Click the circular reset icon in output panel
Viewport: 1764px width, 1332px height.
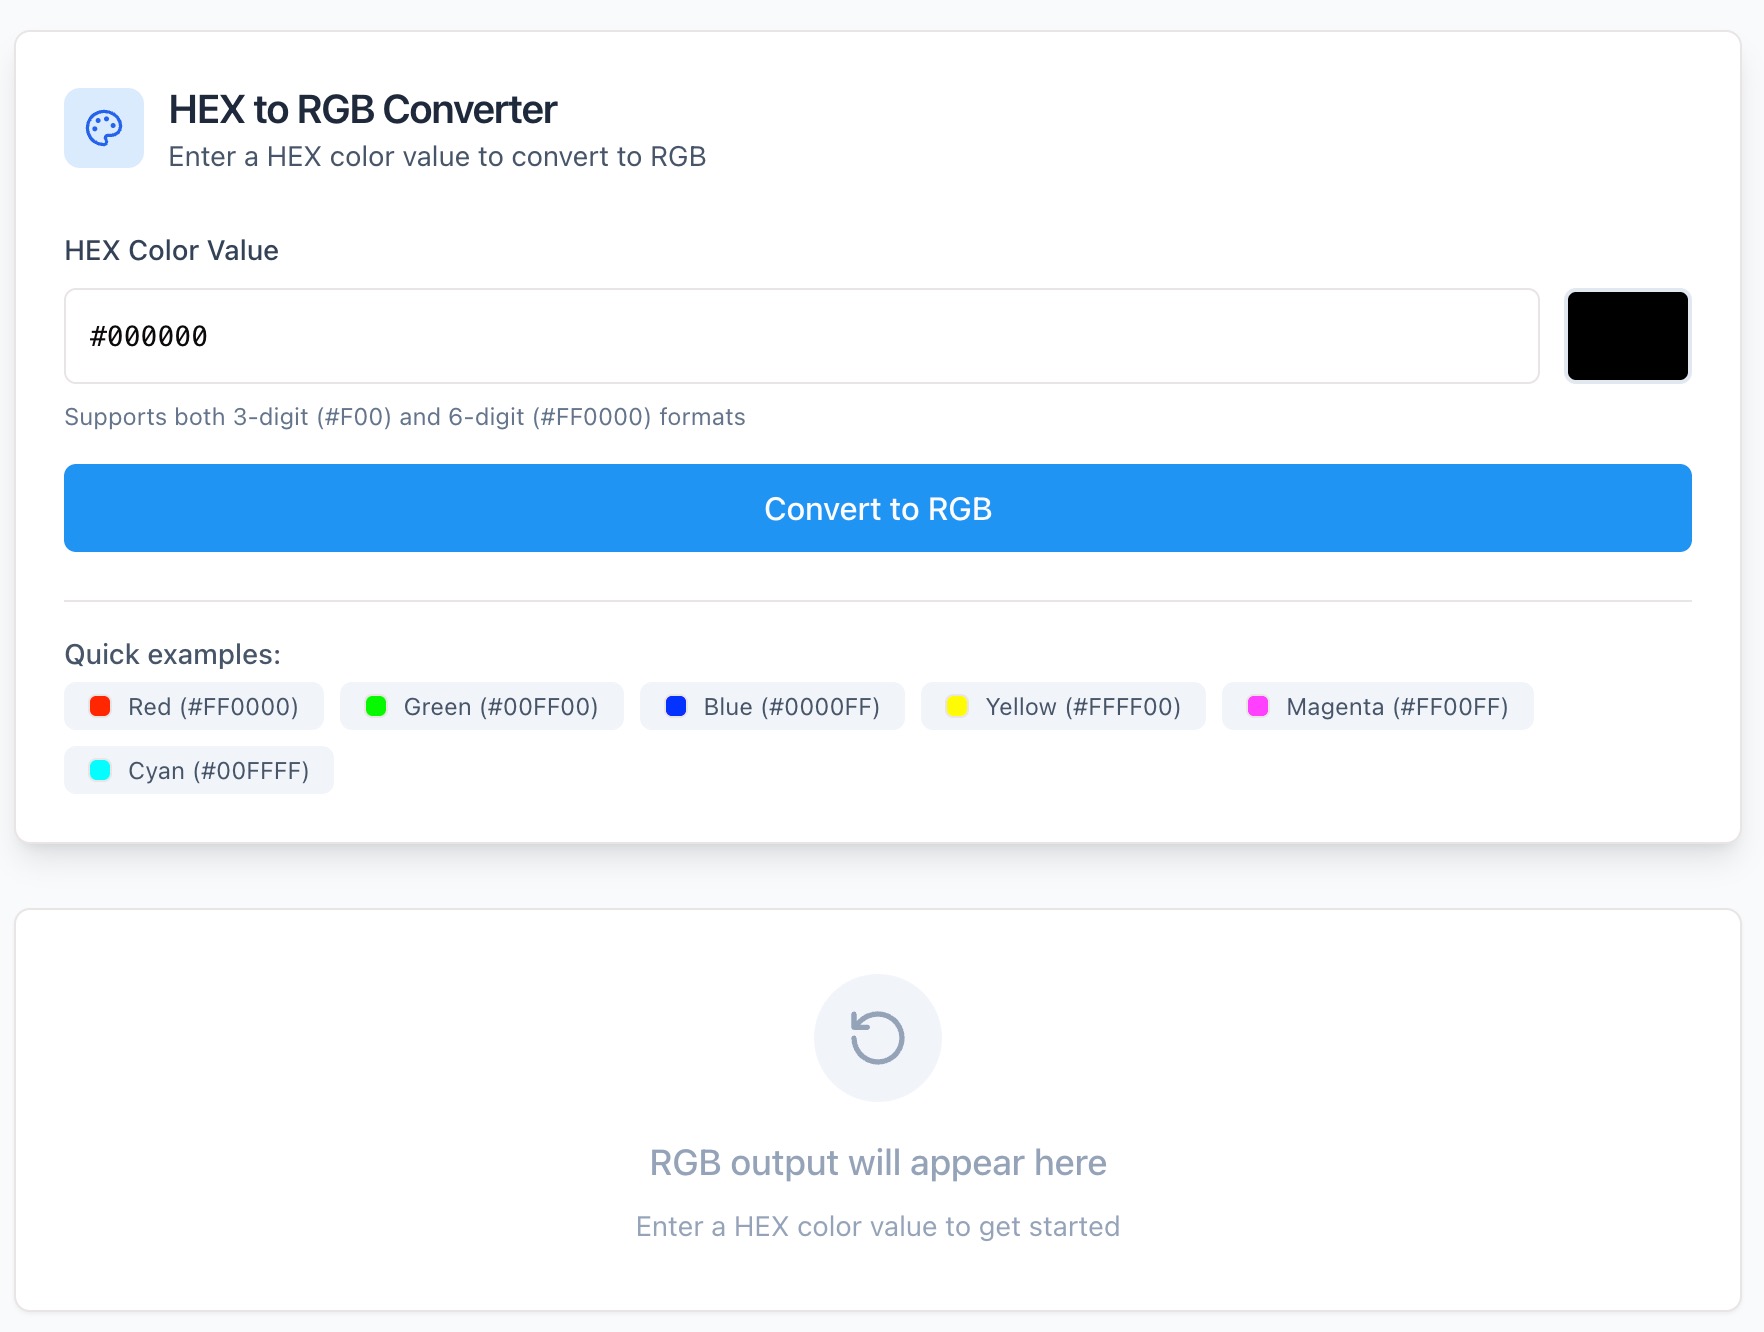(x=877, y=1038)
